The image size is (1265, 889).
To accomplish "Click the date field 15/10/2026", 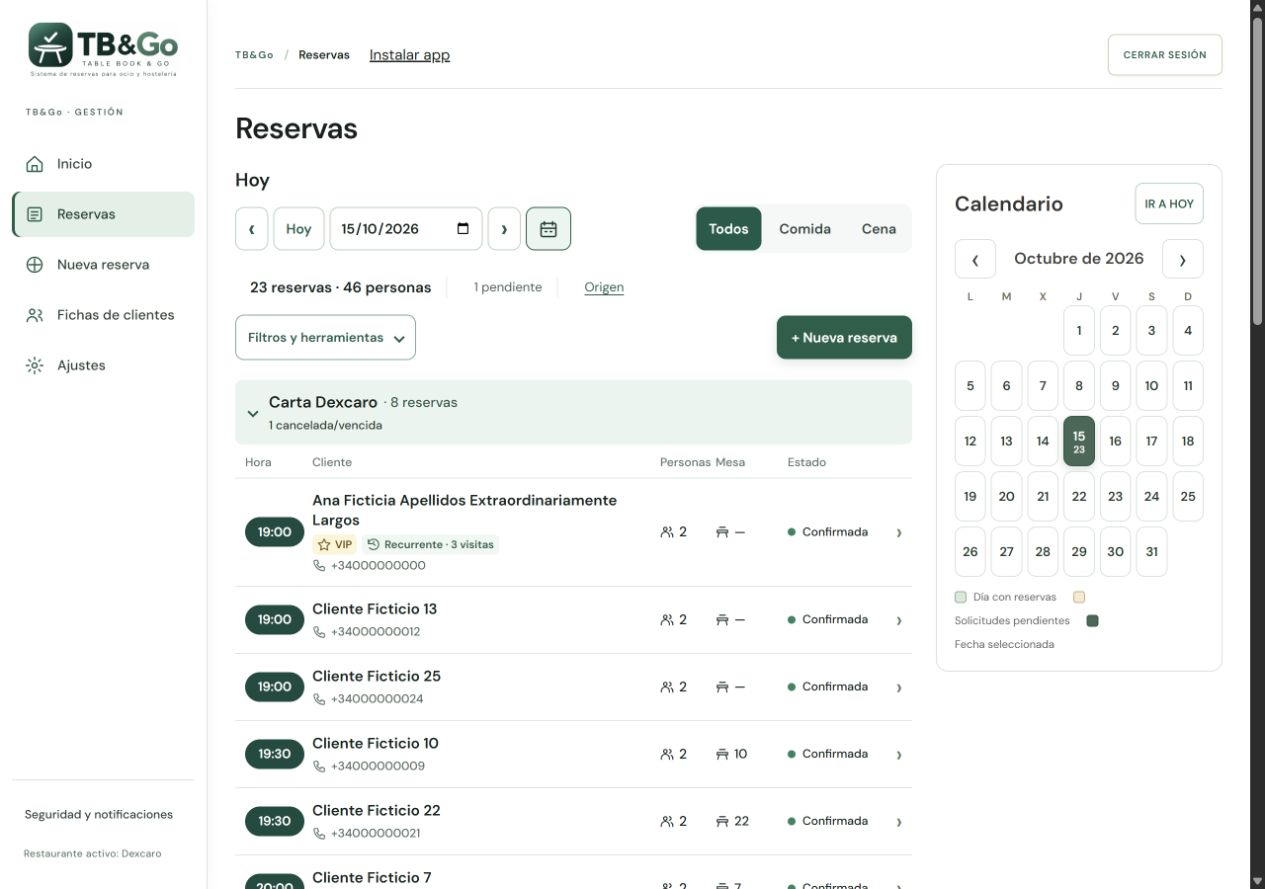I will [406, 229].
